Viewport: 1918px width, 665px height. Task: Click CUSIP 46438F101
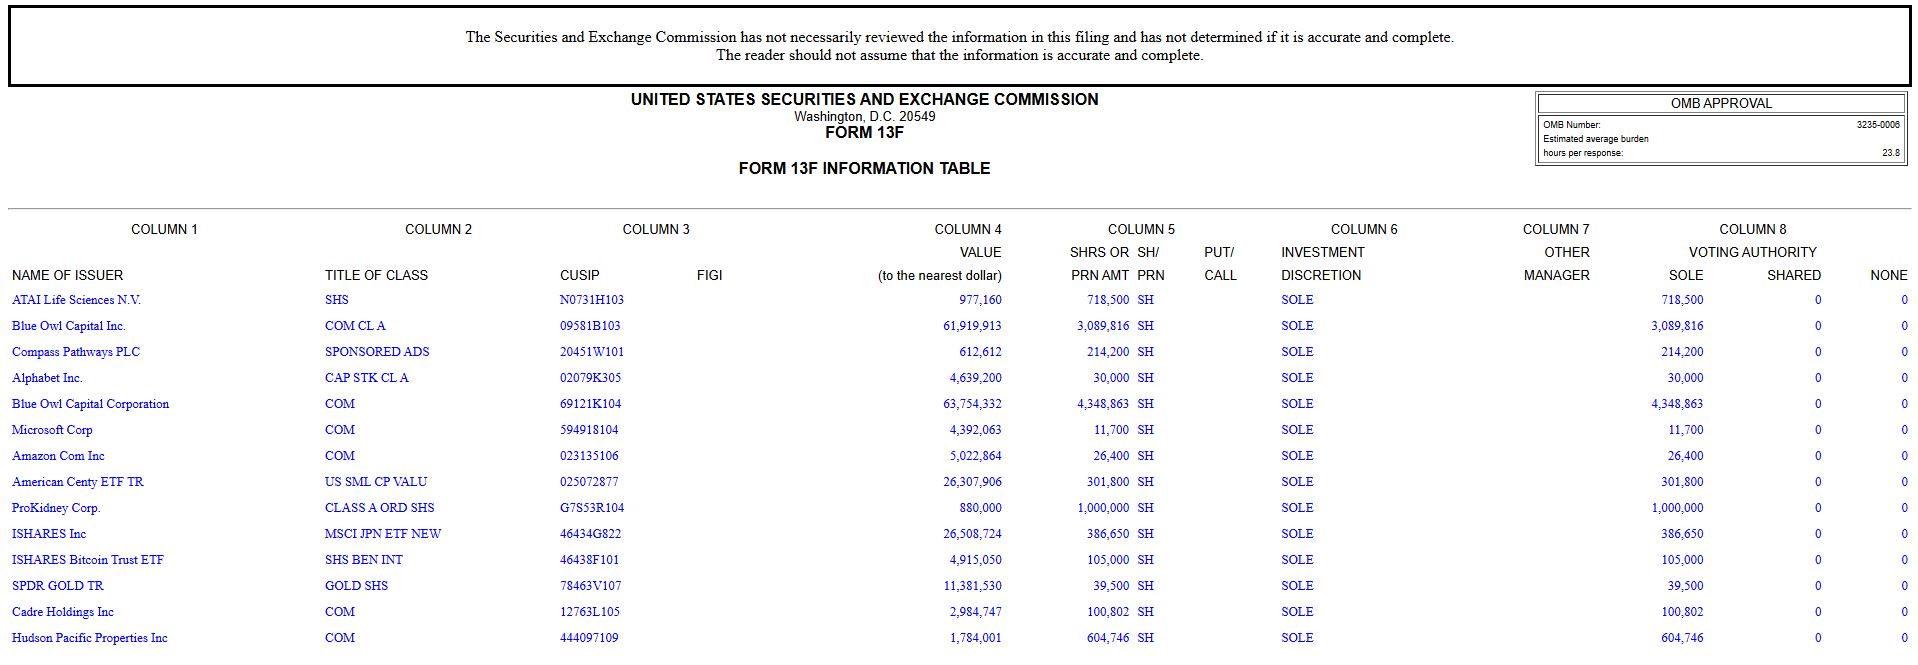[589, 560]
